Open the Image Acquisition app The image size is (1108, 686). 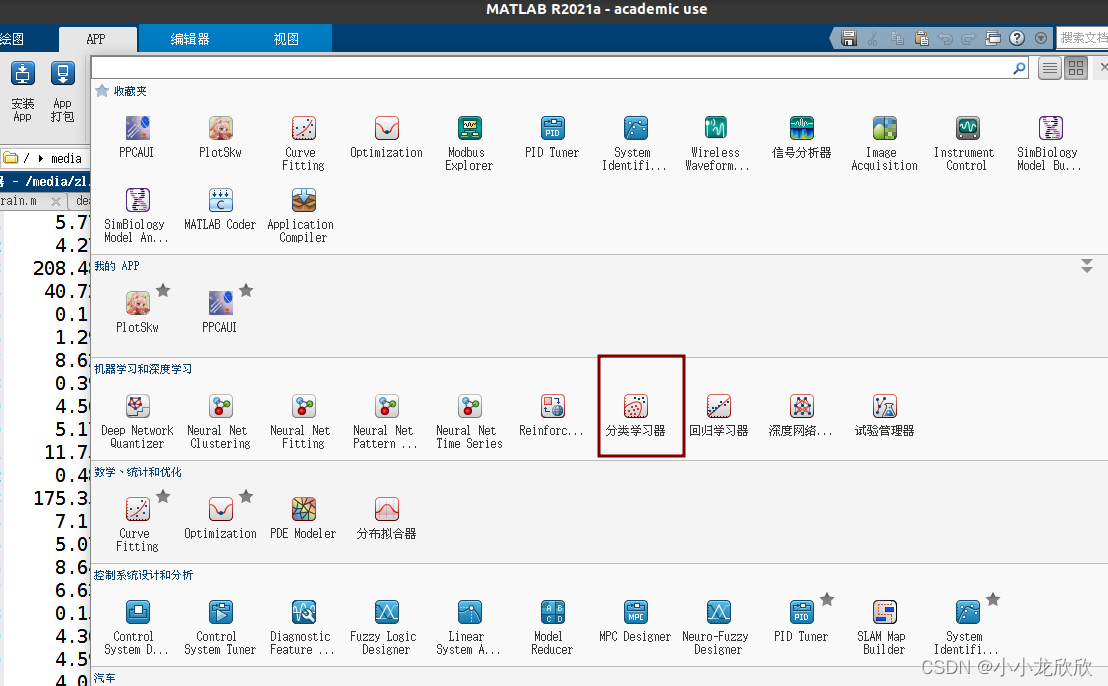pyautogui.click(x=884, y=143)
